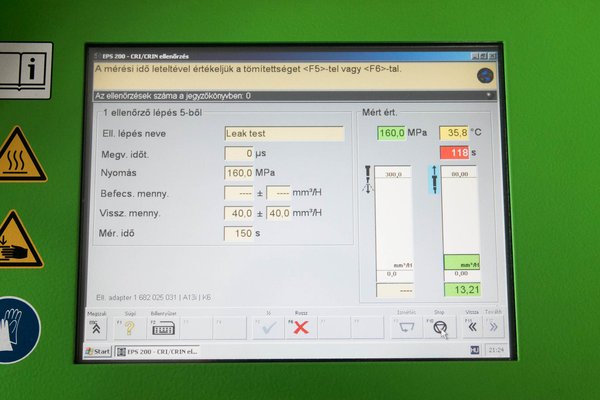
Task: Click the return flow green level bar
Action: pos(461,261)
